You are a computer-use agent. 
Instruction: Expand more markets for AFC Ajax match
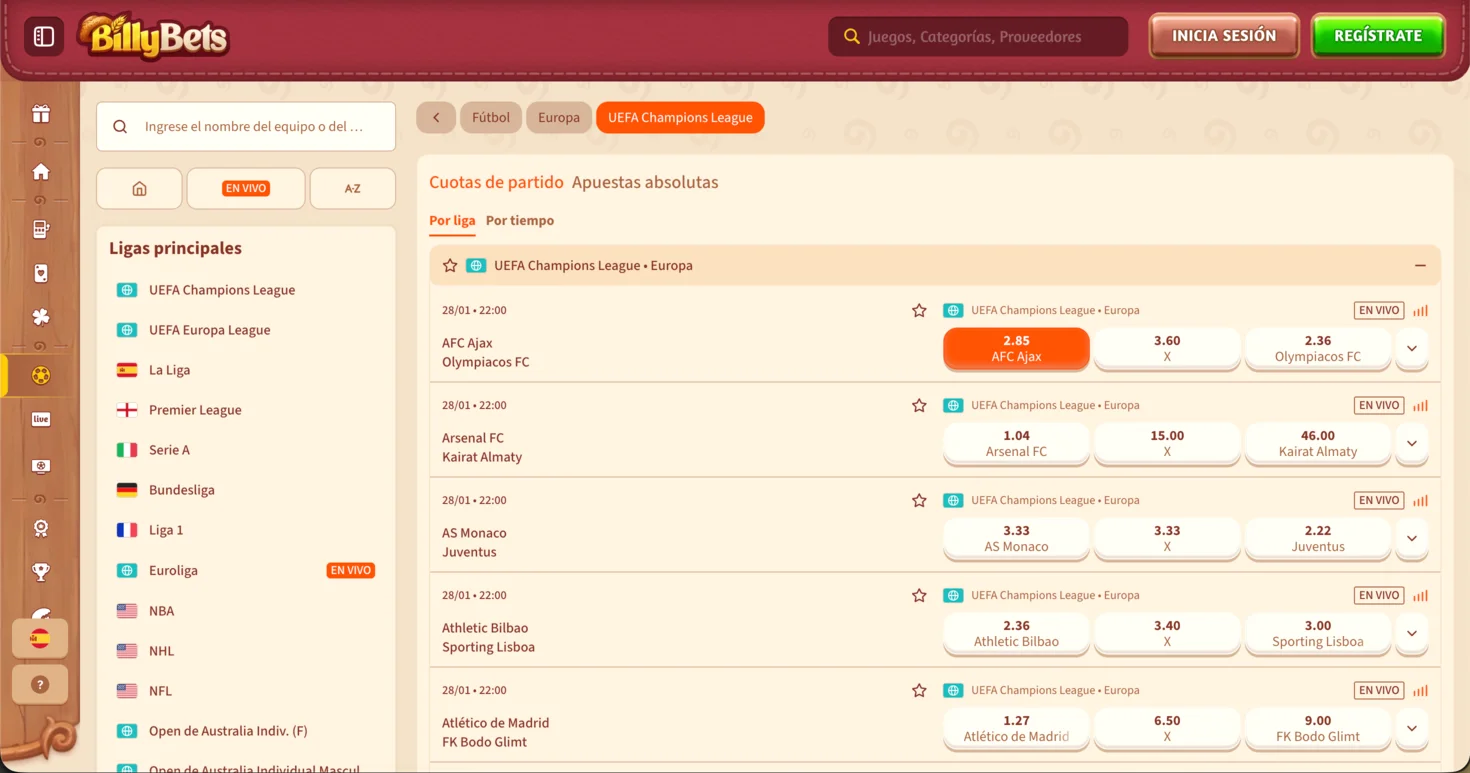tap(1412, 349)
